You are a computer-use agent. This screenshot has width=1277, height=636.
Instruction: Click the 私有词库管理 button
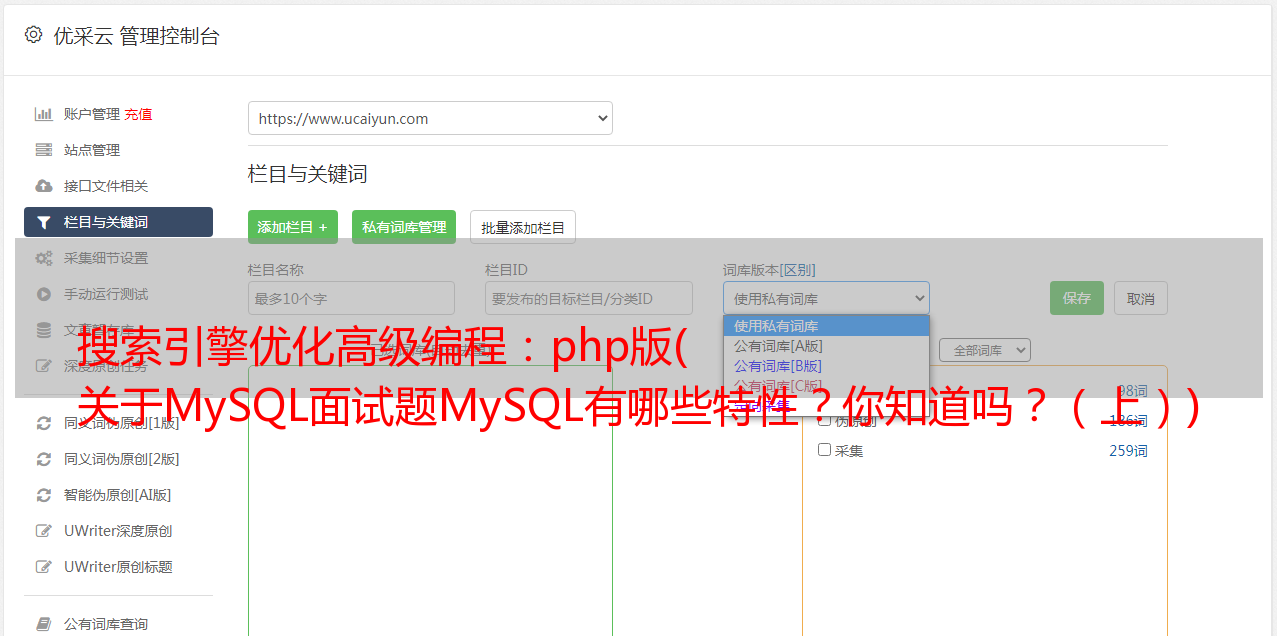[404, 227]
